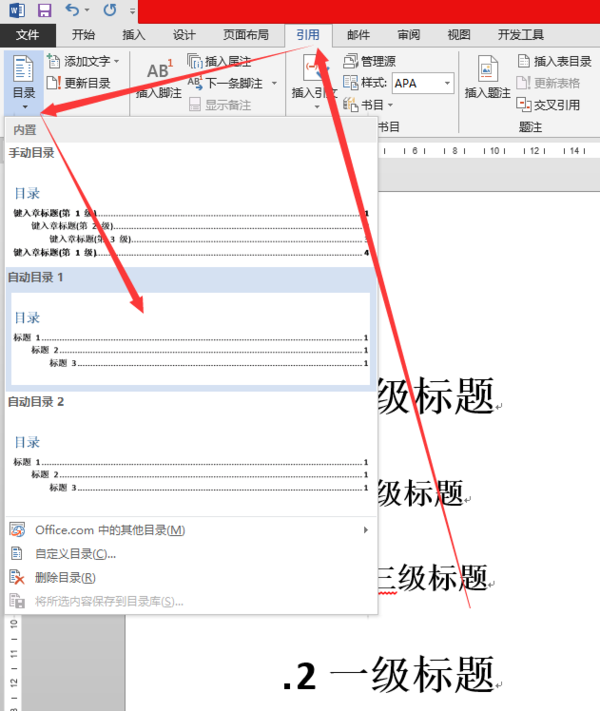The image size is (600, 711).
Task: Select the 自动目录 1 preview thumbnail
Action: [190, 339]
